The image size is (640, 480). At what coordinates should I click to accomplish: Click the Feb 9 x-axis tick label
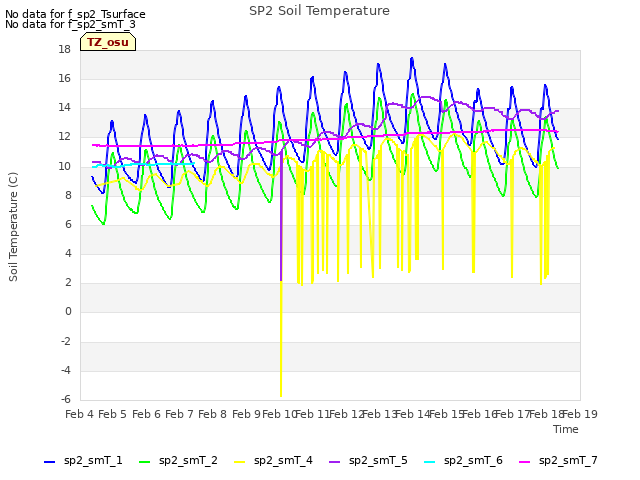pyautogui.click(x=246, y=414)
